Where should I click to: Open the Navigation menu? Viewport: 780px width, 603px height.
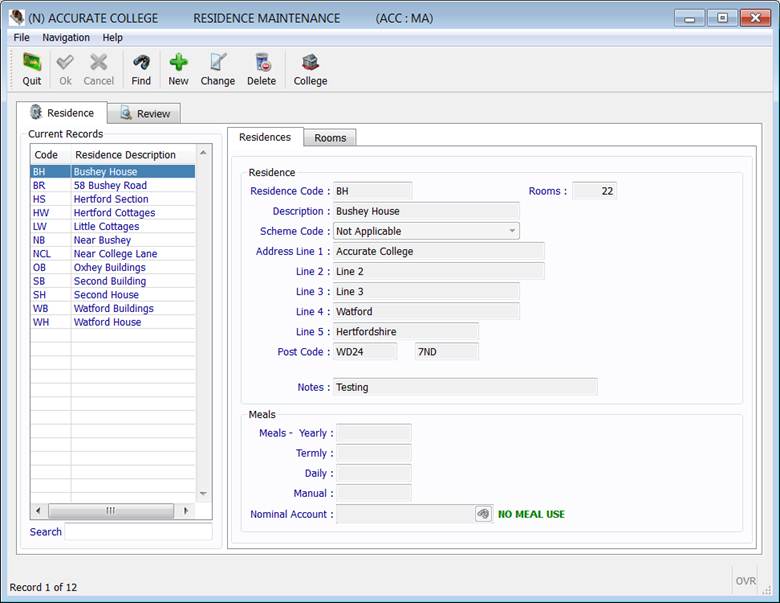pyautogui.click(x=66, y=37)
